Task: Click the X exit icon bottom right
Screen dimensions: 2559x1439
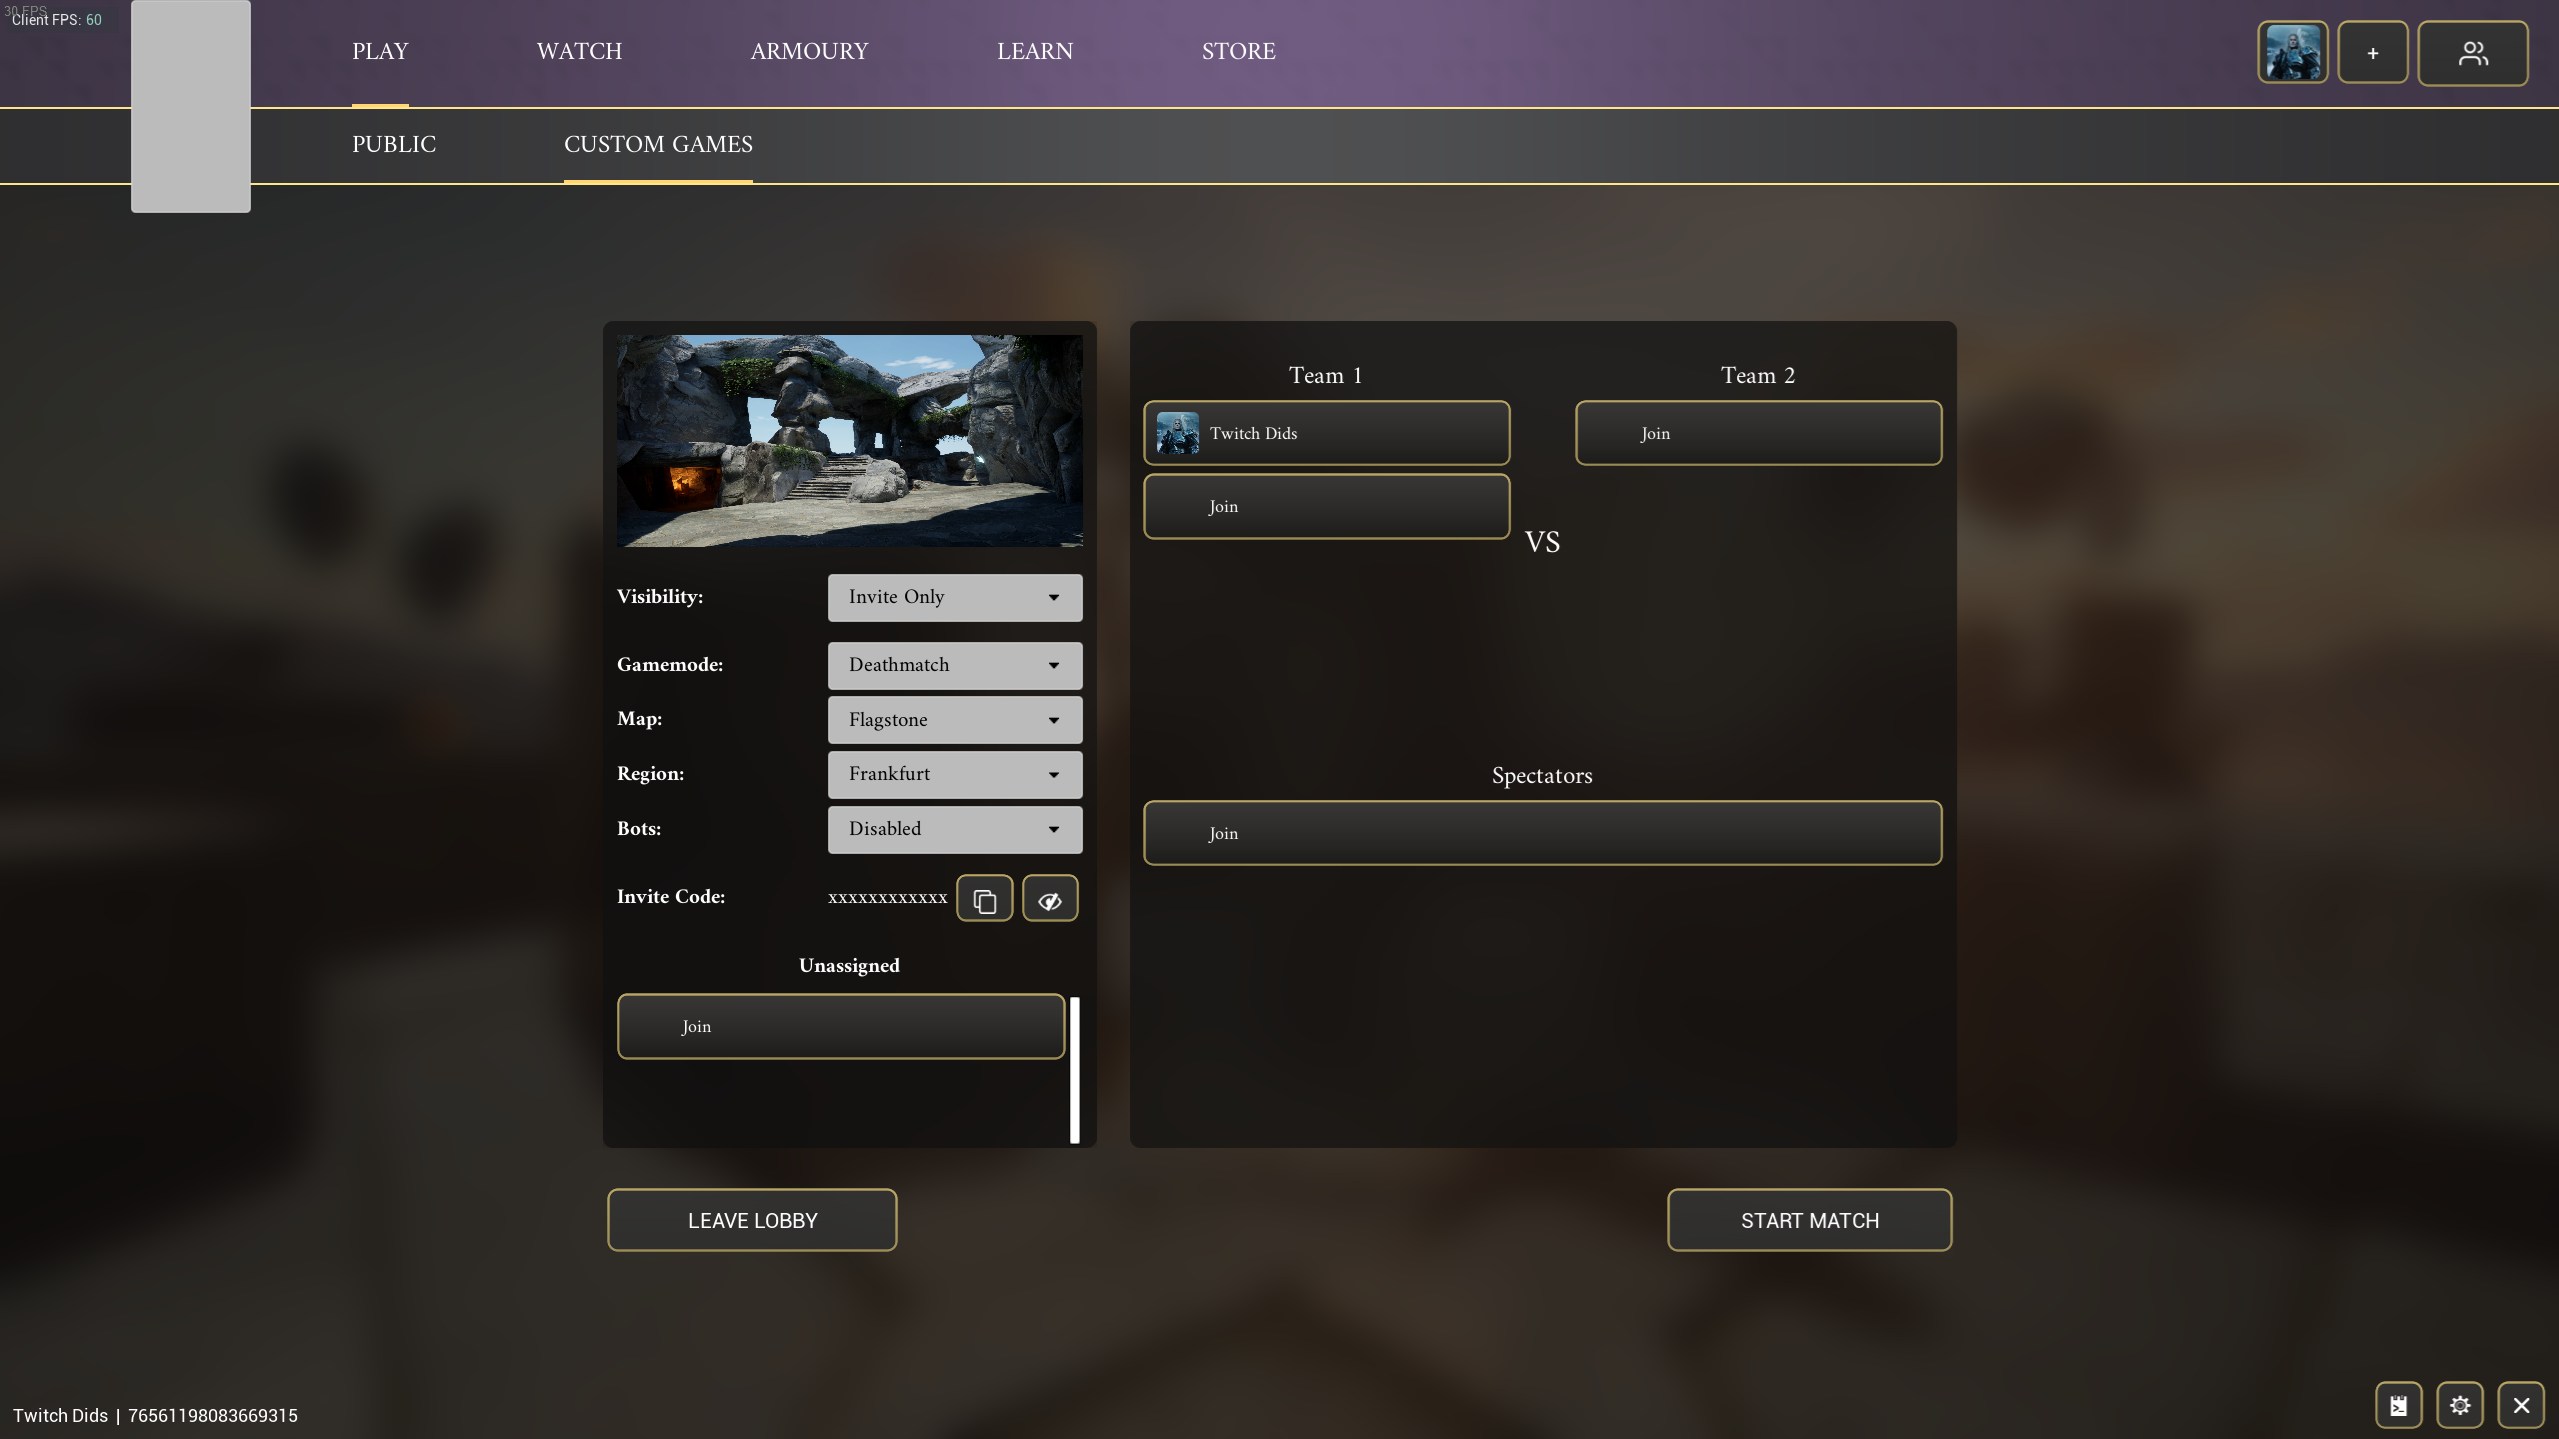Action: click(2521, 1405)
